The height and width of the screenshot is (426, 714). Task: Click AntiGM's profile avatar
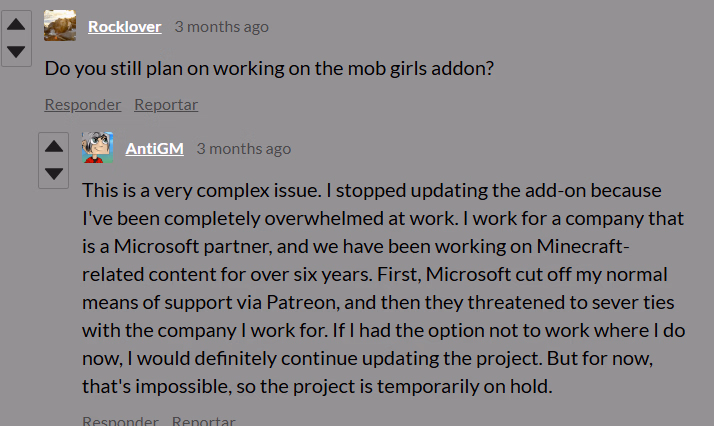click(97, 148)
